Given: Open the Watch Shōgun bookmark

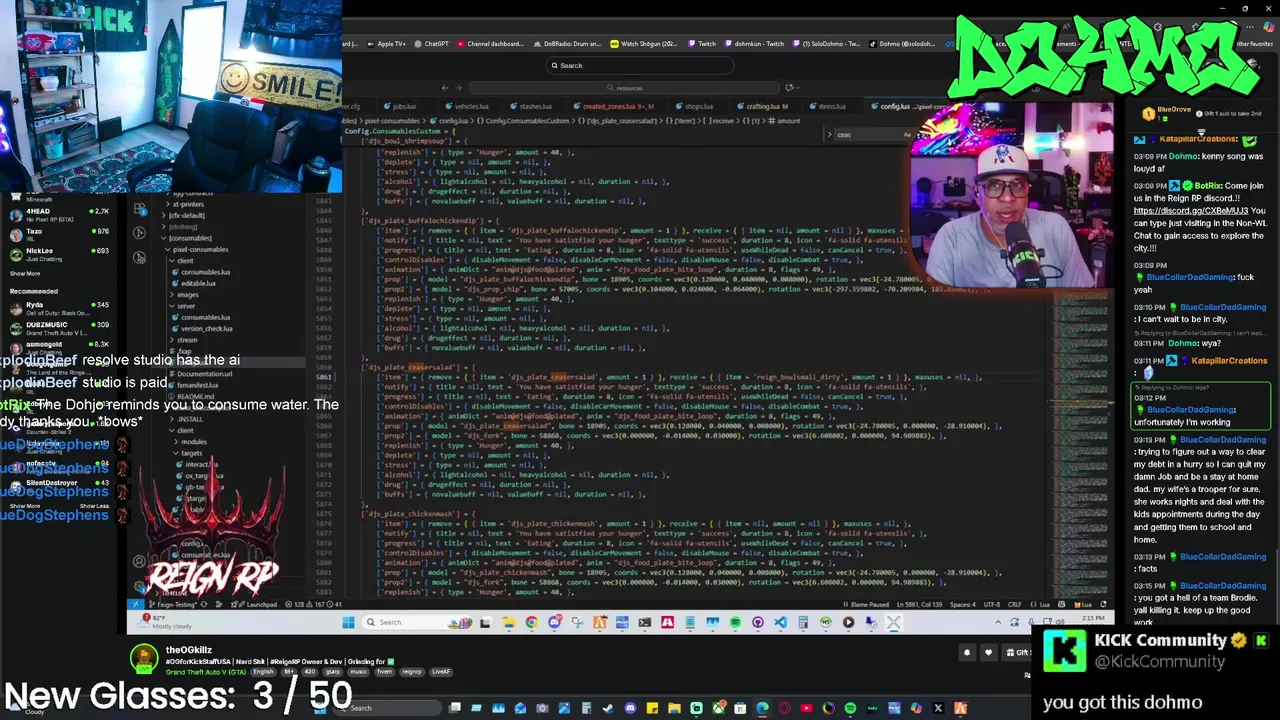Looking at the screenshot, I should [x=644, y=44].
